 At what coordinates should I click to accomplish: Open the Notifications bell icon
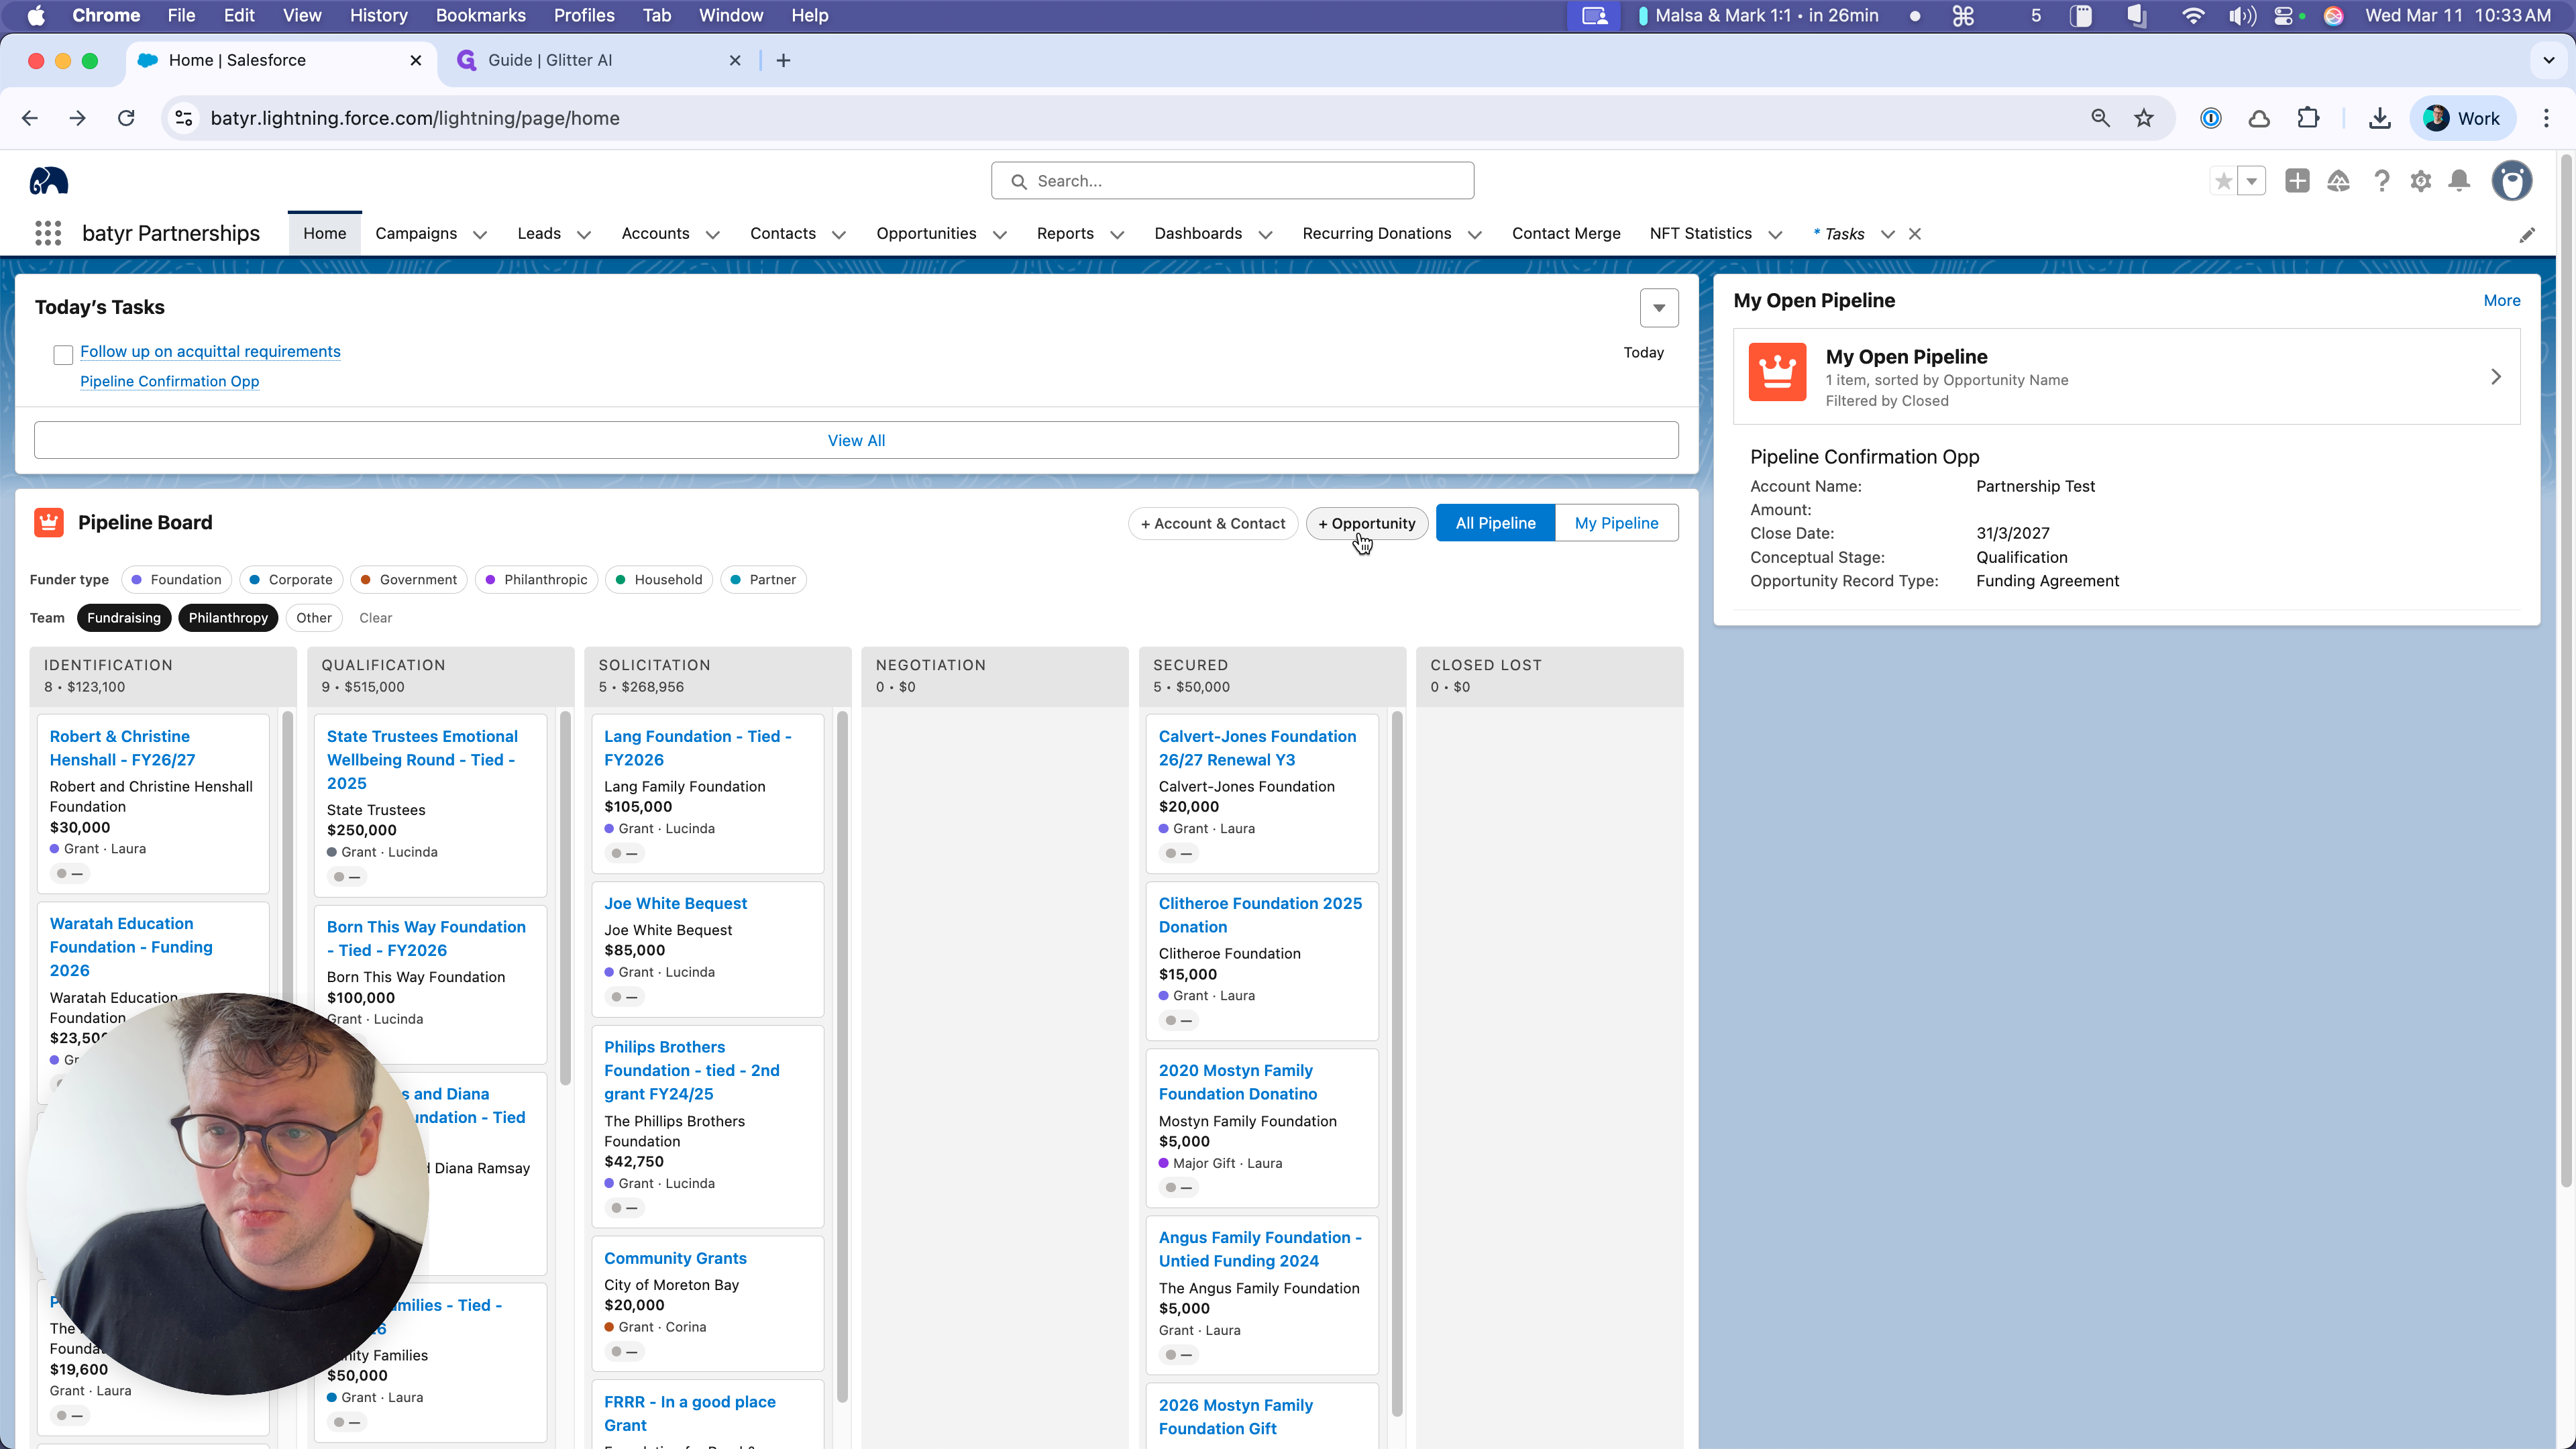click(2459, 181)
